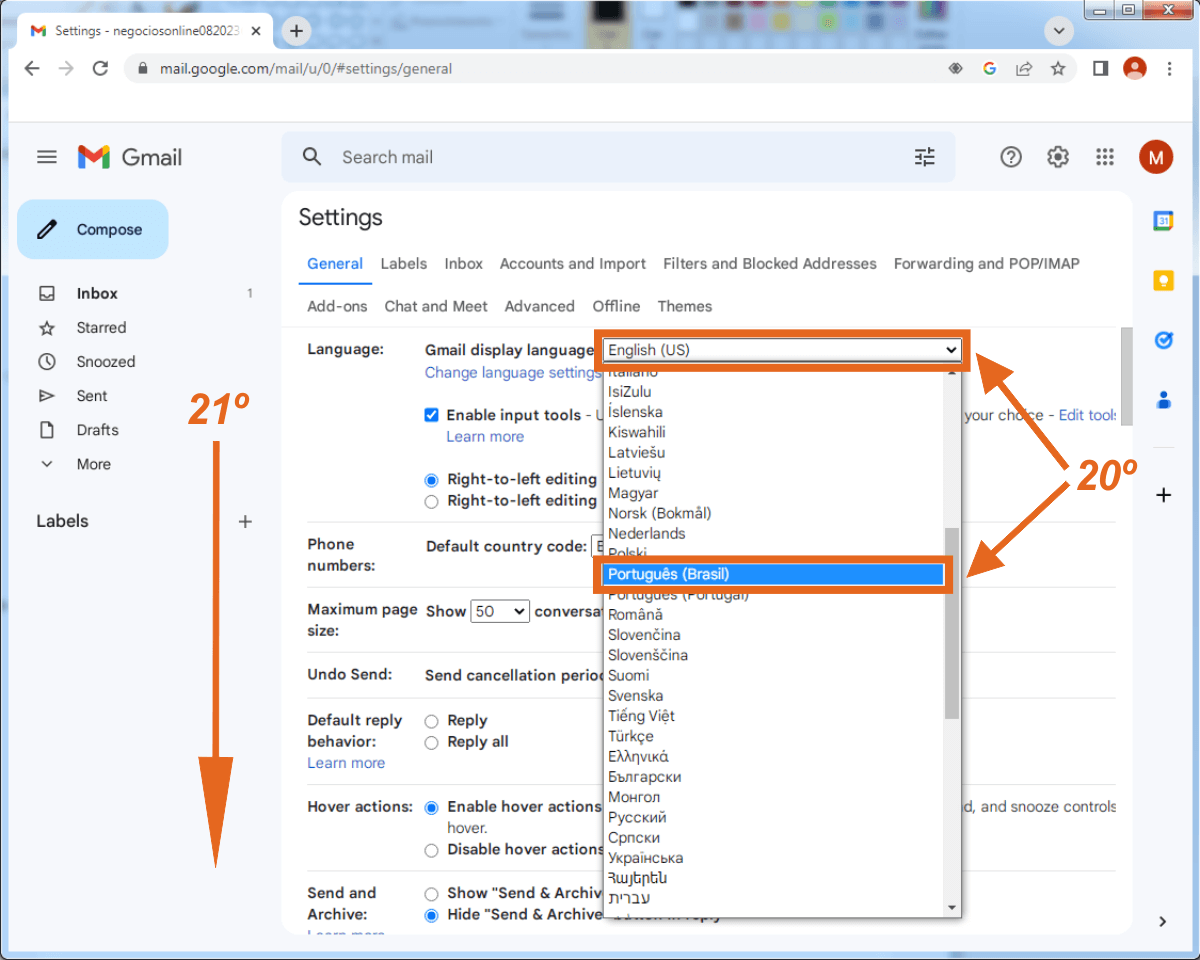The width and height of the screenshot is (1200, 960).
Task: Select Hide Send & Archive radio
Action: (432, 915)
